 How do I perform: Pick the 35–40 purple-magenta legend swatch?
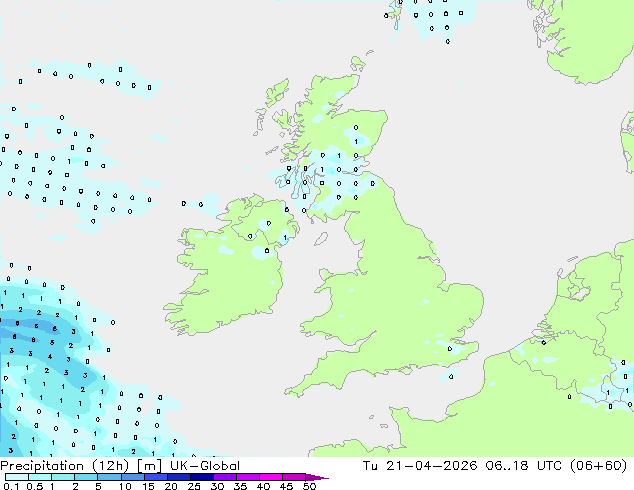tap(247, 477)
